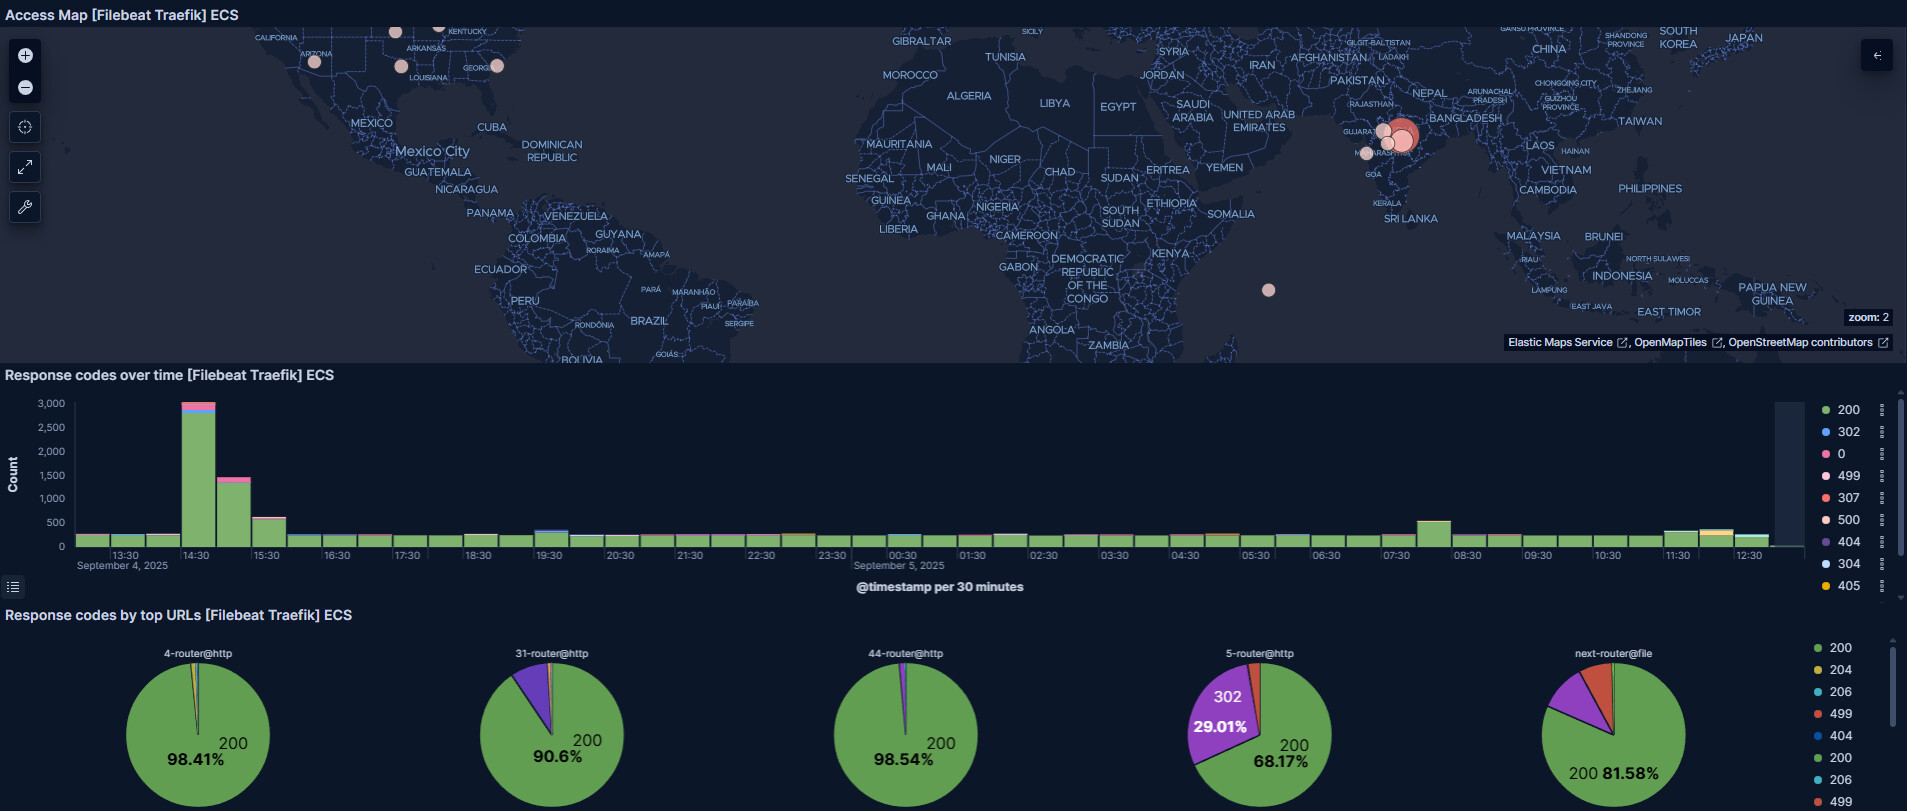Open the OpenStreetMap contributors link
The width and height of the screenshot is (1907, 811).
pyautogui.click(x=1800, y=343)
